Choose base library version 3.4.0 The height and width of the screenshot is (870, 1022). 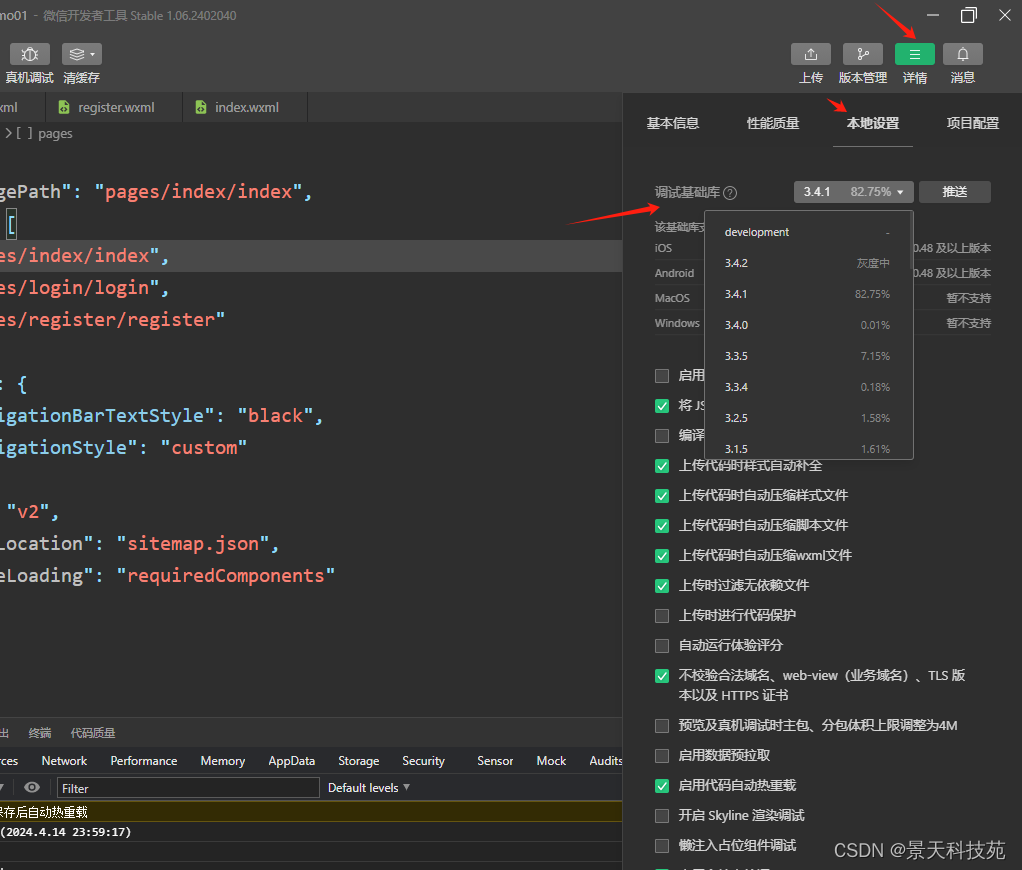pyautogui.click(x=808, y=325)
